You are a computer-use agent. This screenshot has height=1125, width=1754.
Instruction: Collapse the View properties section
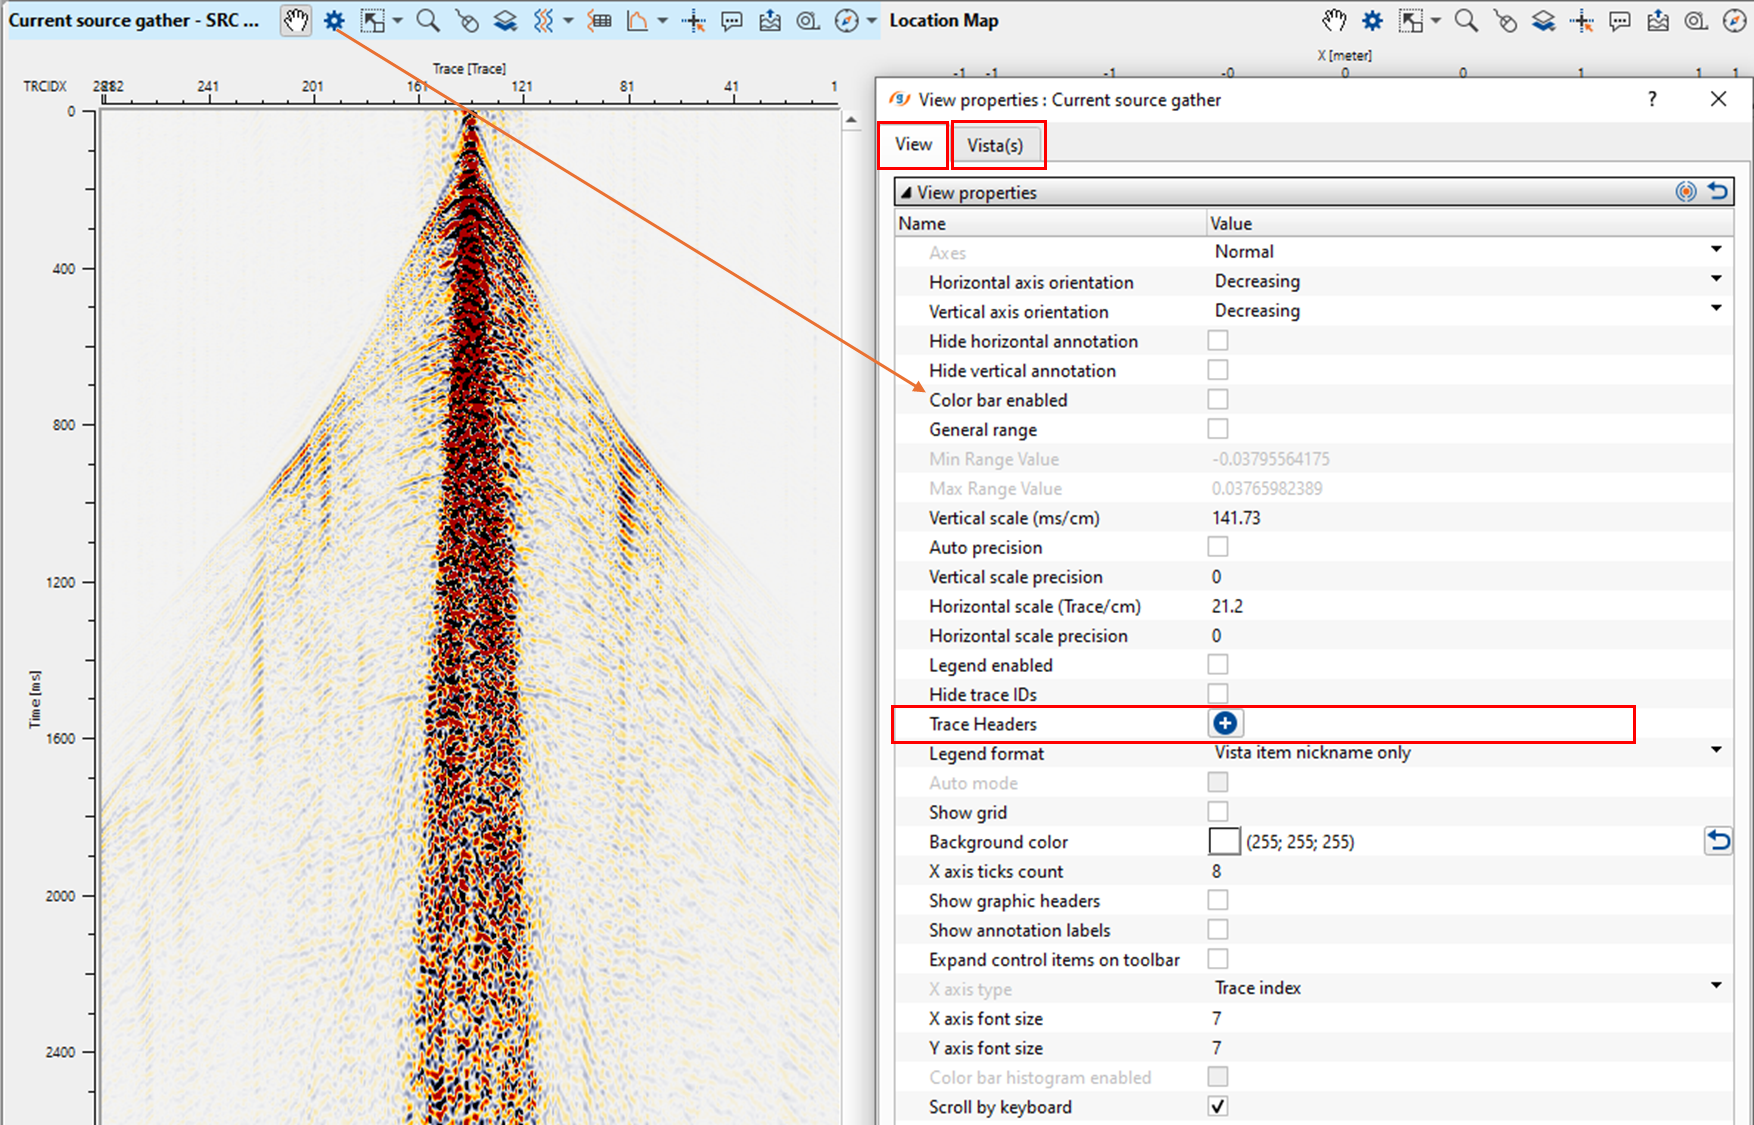[x=906, y=192]
